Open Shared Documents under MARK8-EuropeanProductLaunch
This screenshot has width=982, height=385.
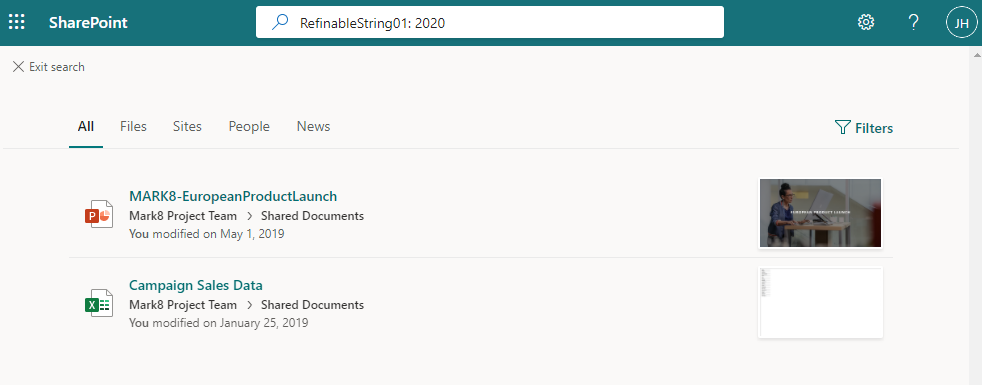click(x=313, y=216)
